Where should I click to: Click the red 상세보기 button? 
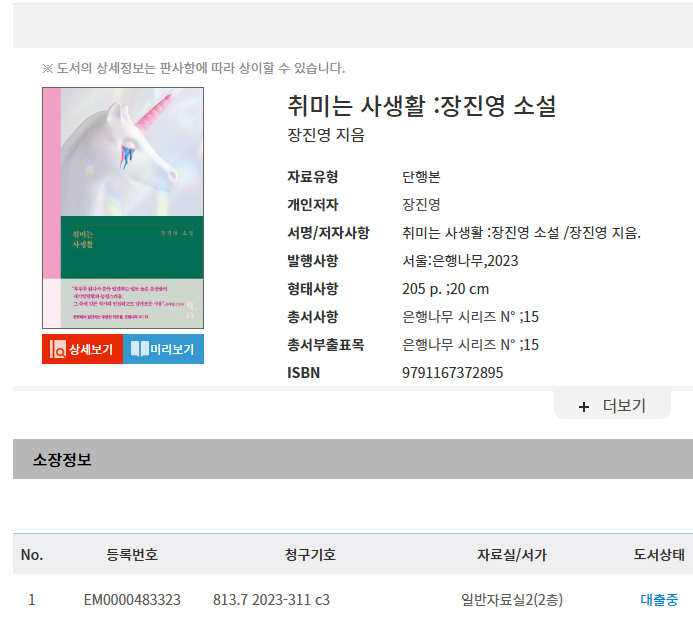pos(82,349)
